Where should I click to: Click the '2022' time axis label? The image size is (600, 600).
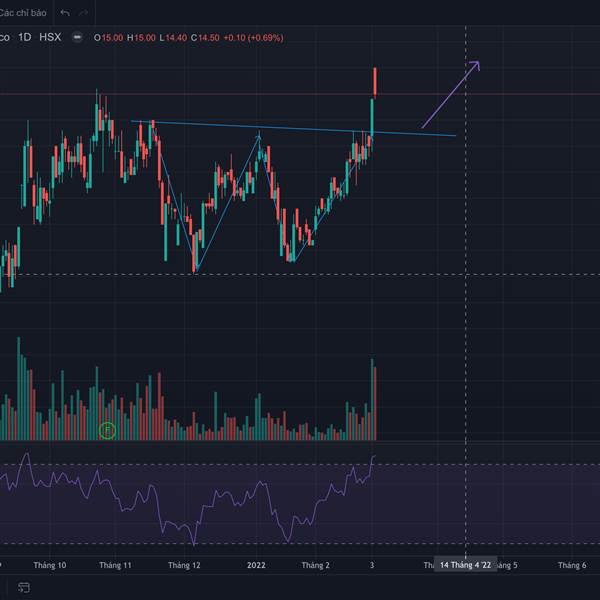tap(256, 565)
